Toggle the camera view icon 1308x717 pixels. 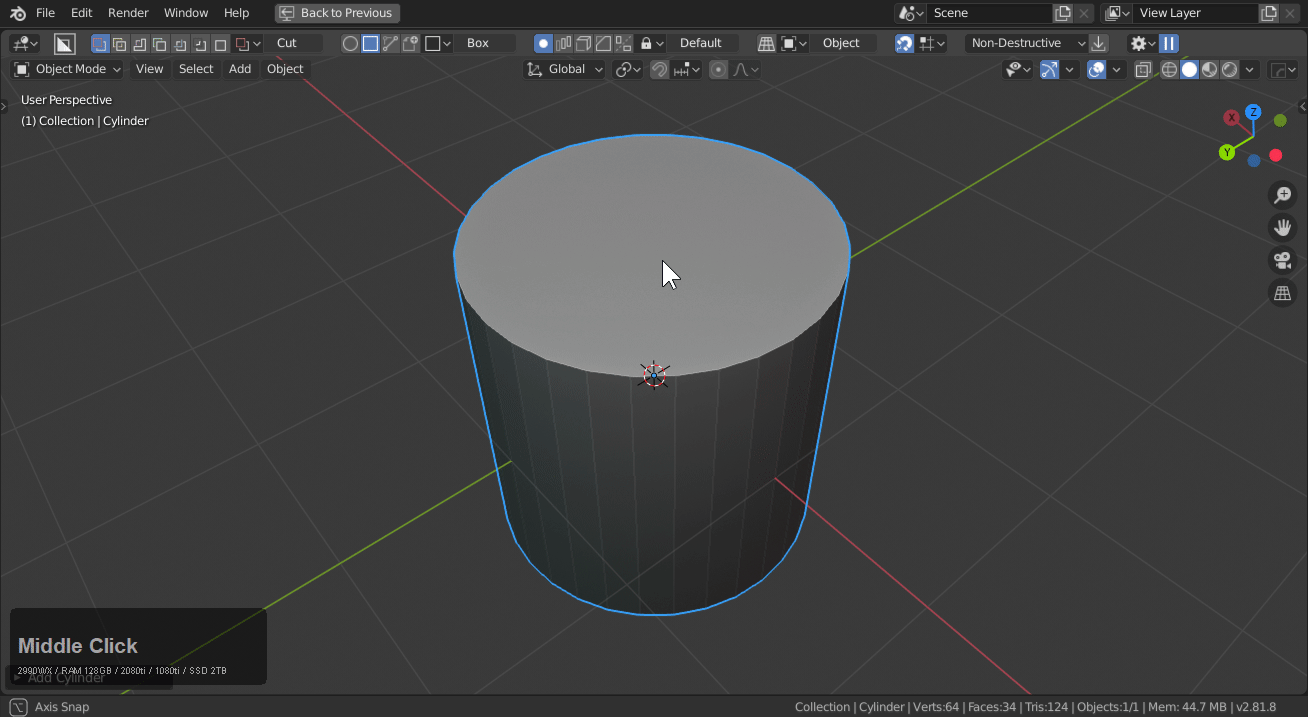pyautogui.click(x=1282, y=261)
